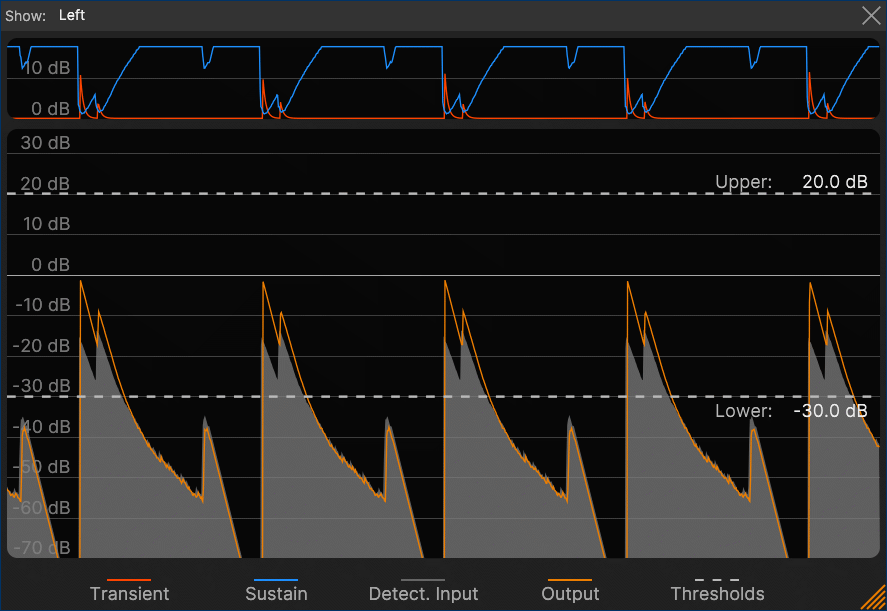887x611 pixels.
Task: Click the red Transient color line
Action: 128,579
